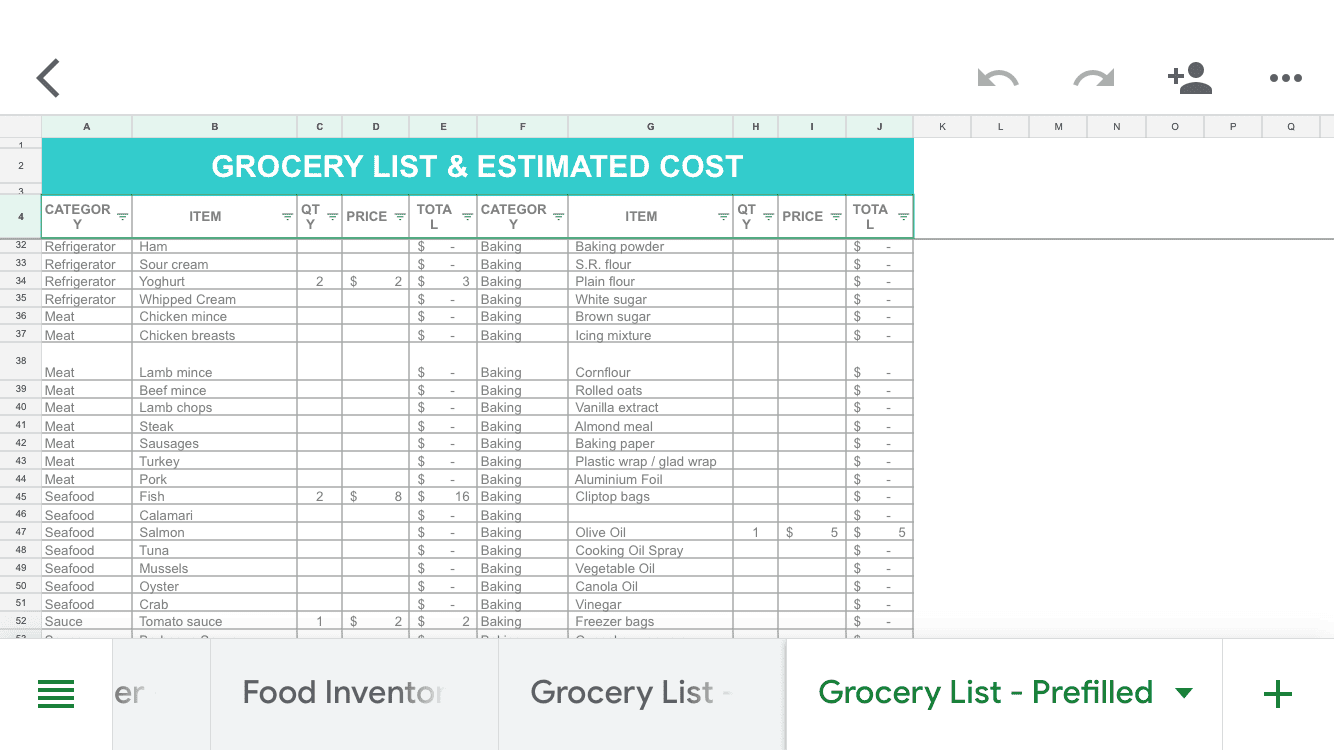
Task: Open the Grocery List - Prefilled tab dropdown
Action: tap(1184, 691)
